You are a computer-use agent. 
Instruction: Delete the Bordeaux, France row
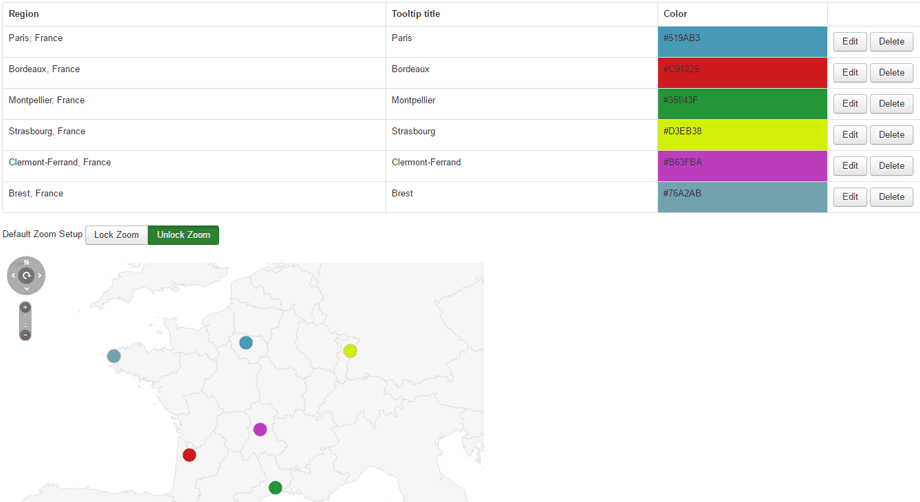[891, 73]
